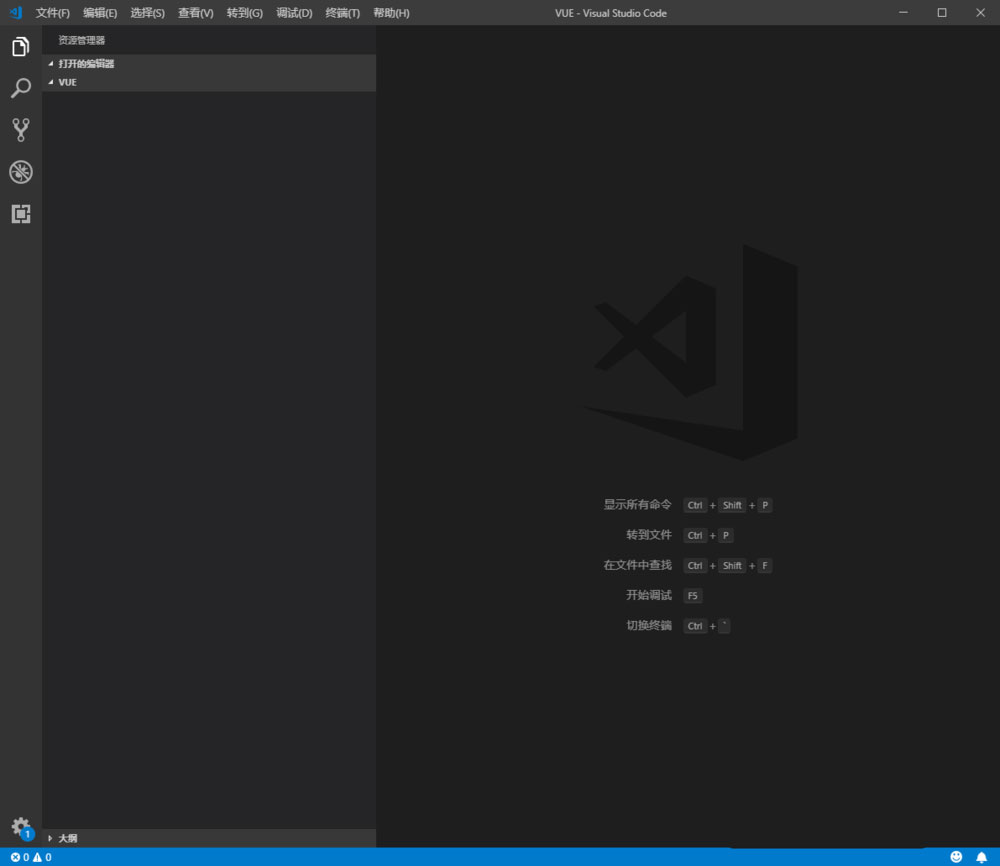Open the Extensions view
The image size is (1000, 866).
coord(20,214)
